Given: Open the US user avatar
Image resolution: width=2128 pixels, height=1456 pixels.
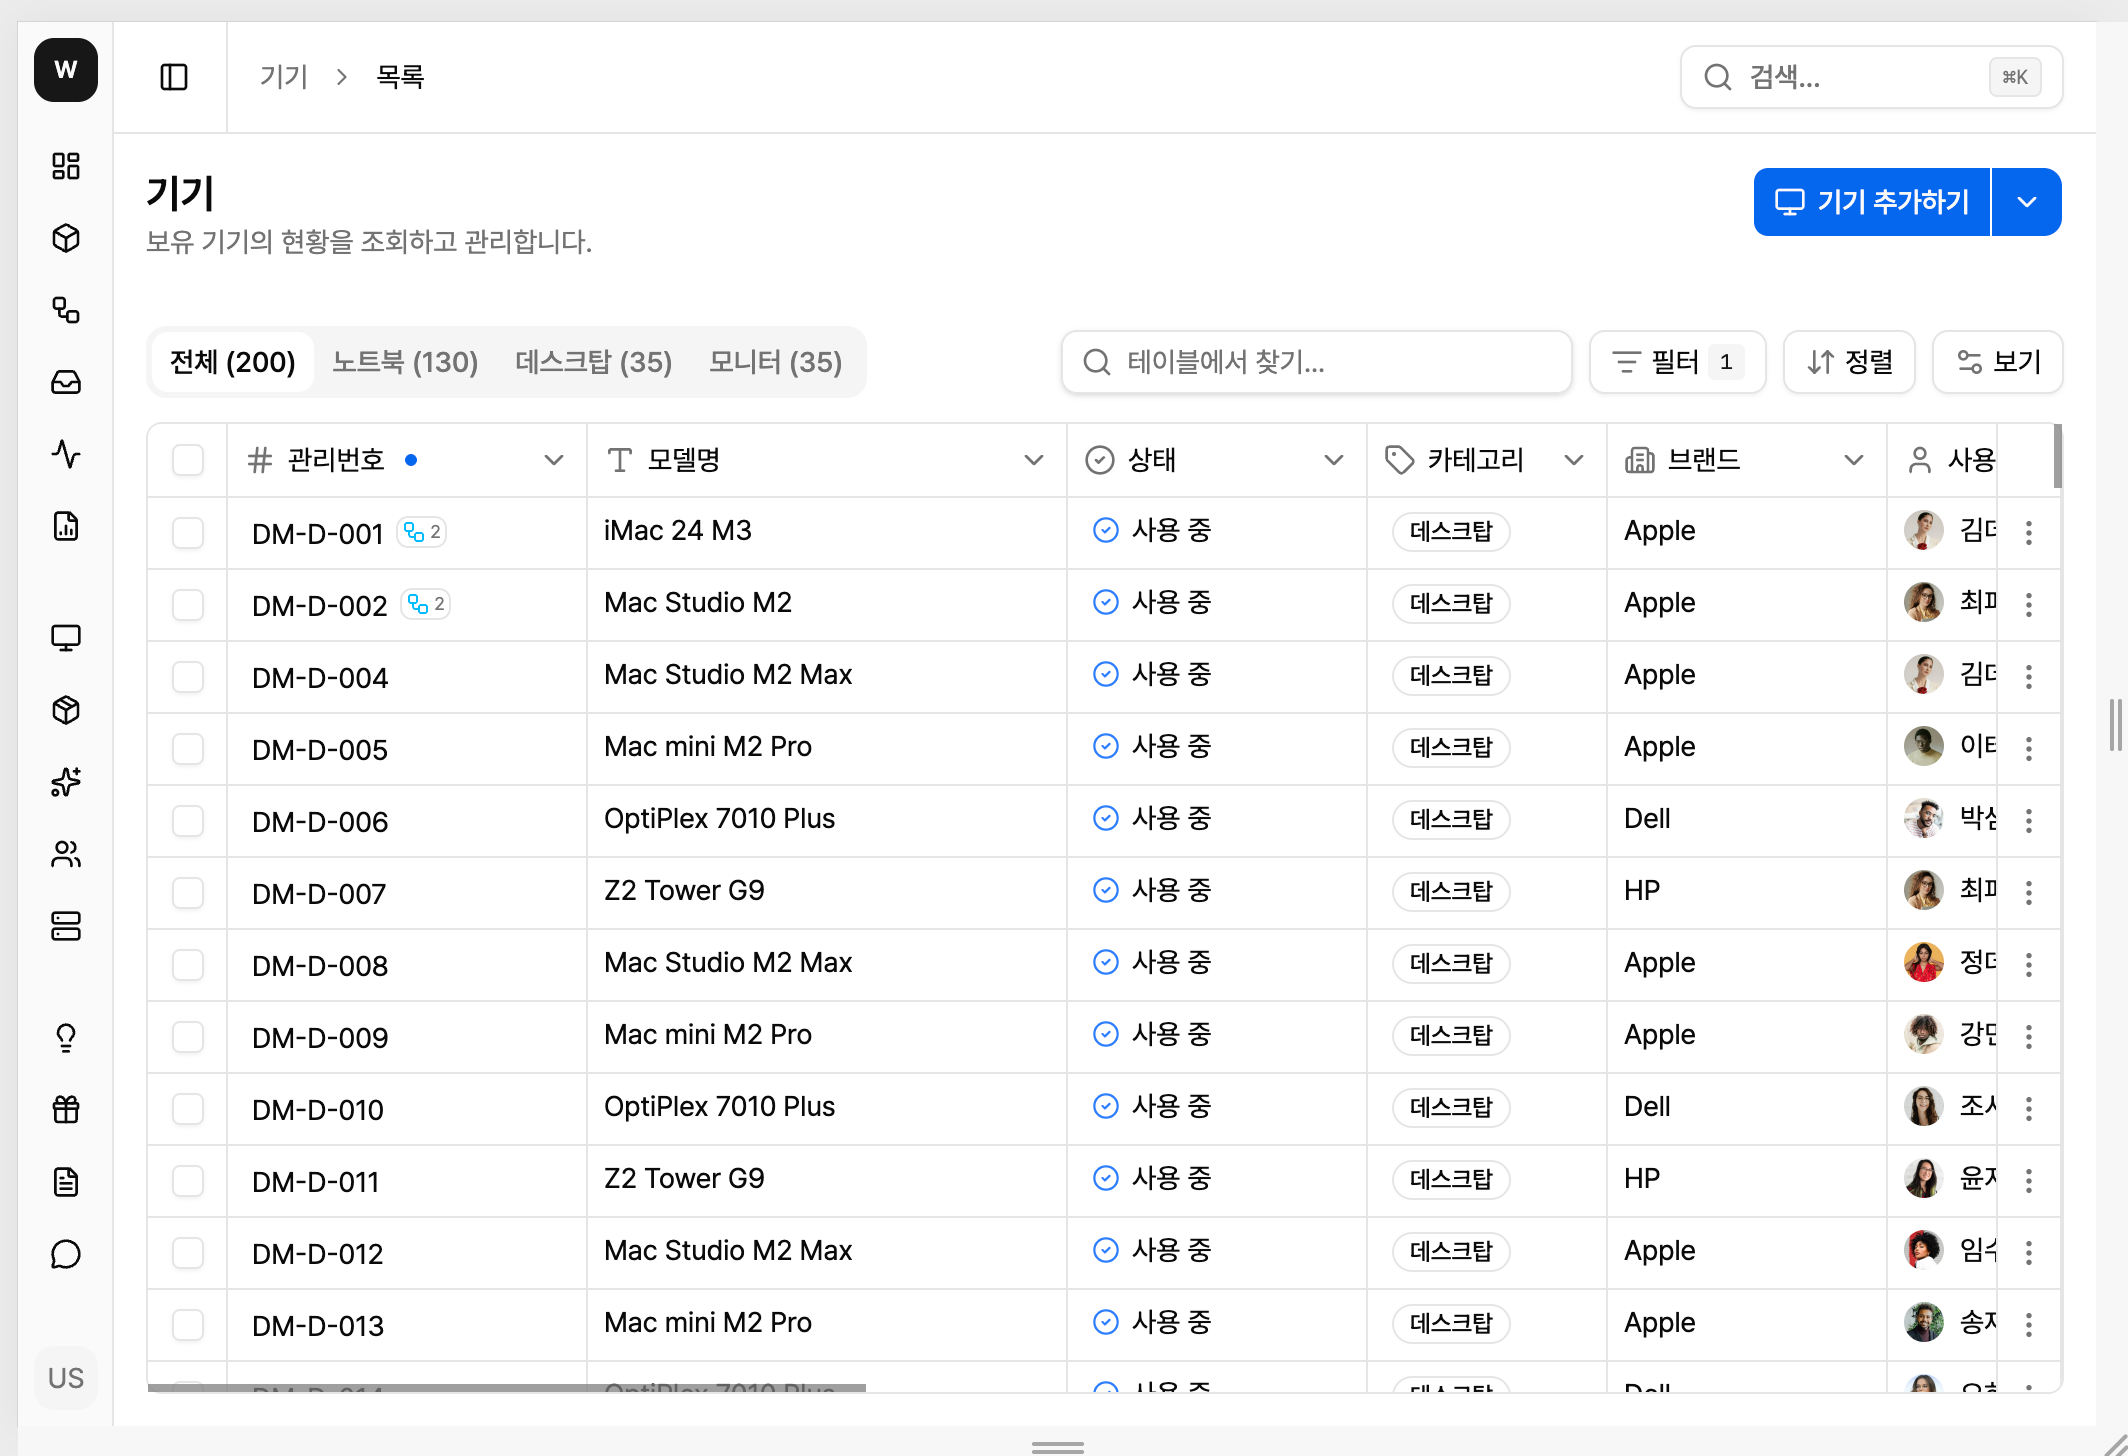Looking at the screenshot, I should (x=66, y=1378).
